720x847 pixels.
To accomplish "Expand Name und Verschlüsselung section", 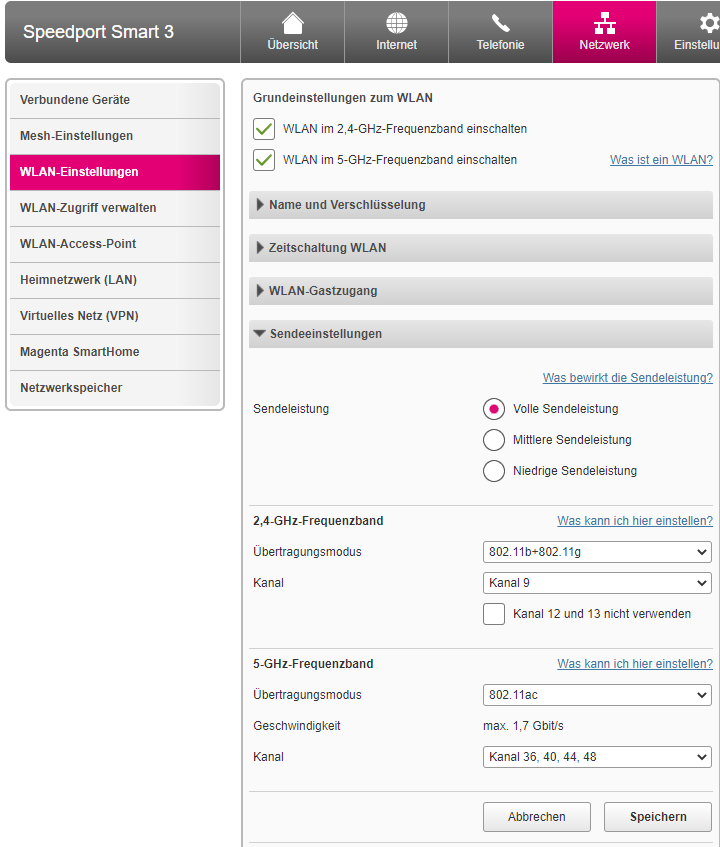I will [x=347, y=205].
